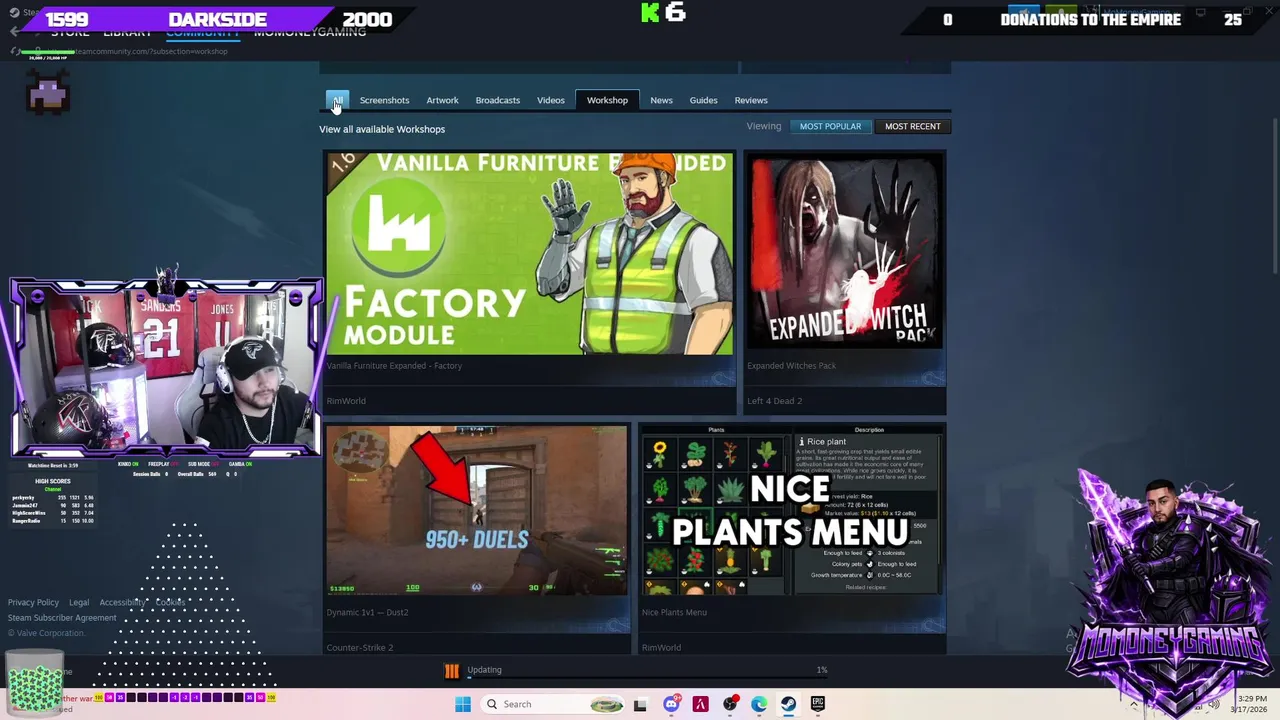Open Left 4 Dead 2 game link
Screen dimensions: 1280x720
[x=774, y=401]
